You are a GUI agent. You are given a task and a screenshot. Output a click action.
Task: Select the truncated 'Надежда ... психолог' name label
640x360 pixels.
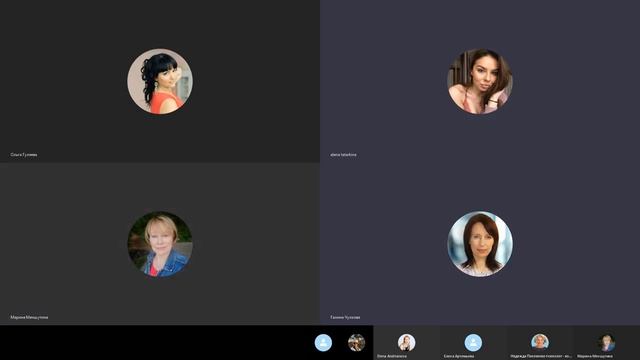[541, 356]
